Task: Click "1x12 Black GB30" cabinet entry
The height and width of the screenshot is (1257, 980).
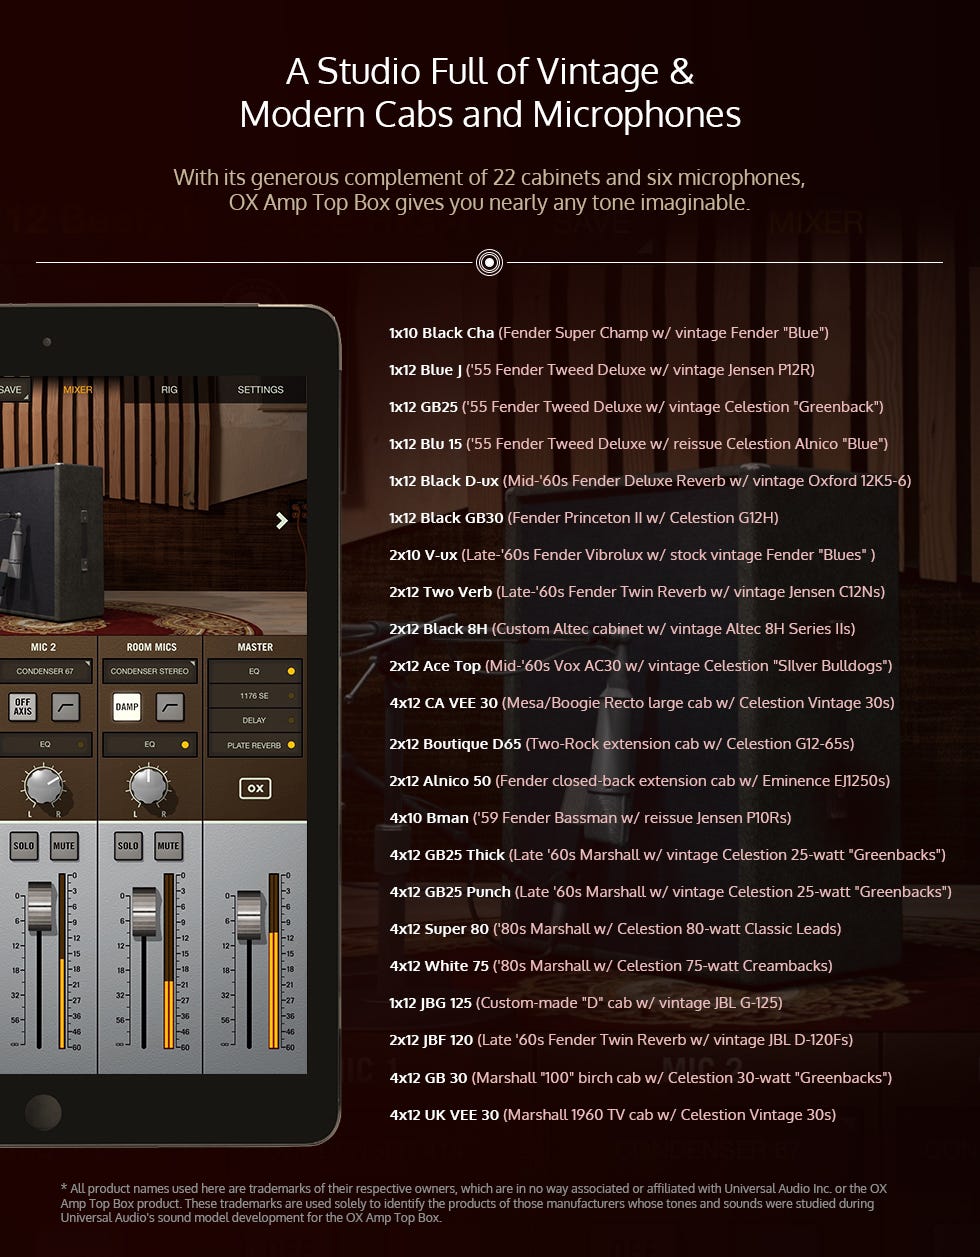Action: tap(584, 518)
